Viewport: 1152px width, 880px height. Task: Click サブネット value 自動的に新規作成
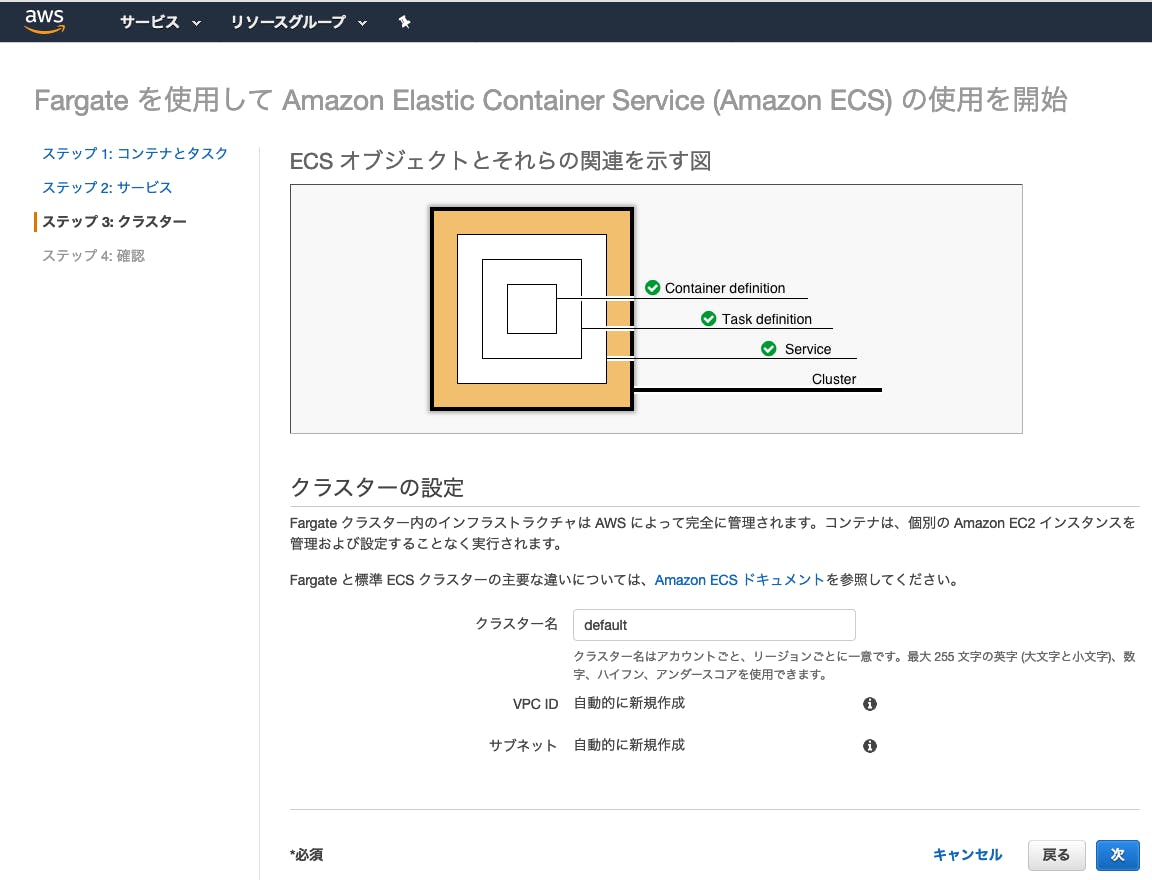point(629,745)
